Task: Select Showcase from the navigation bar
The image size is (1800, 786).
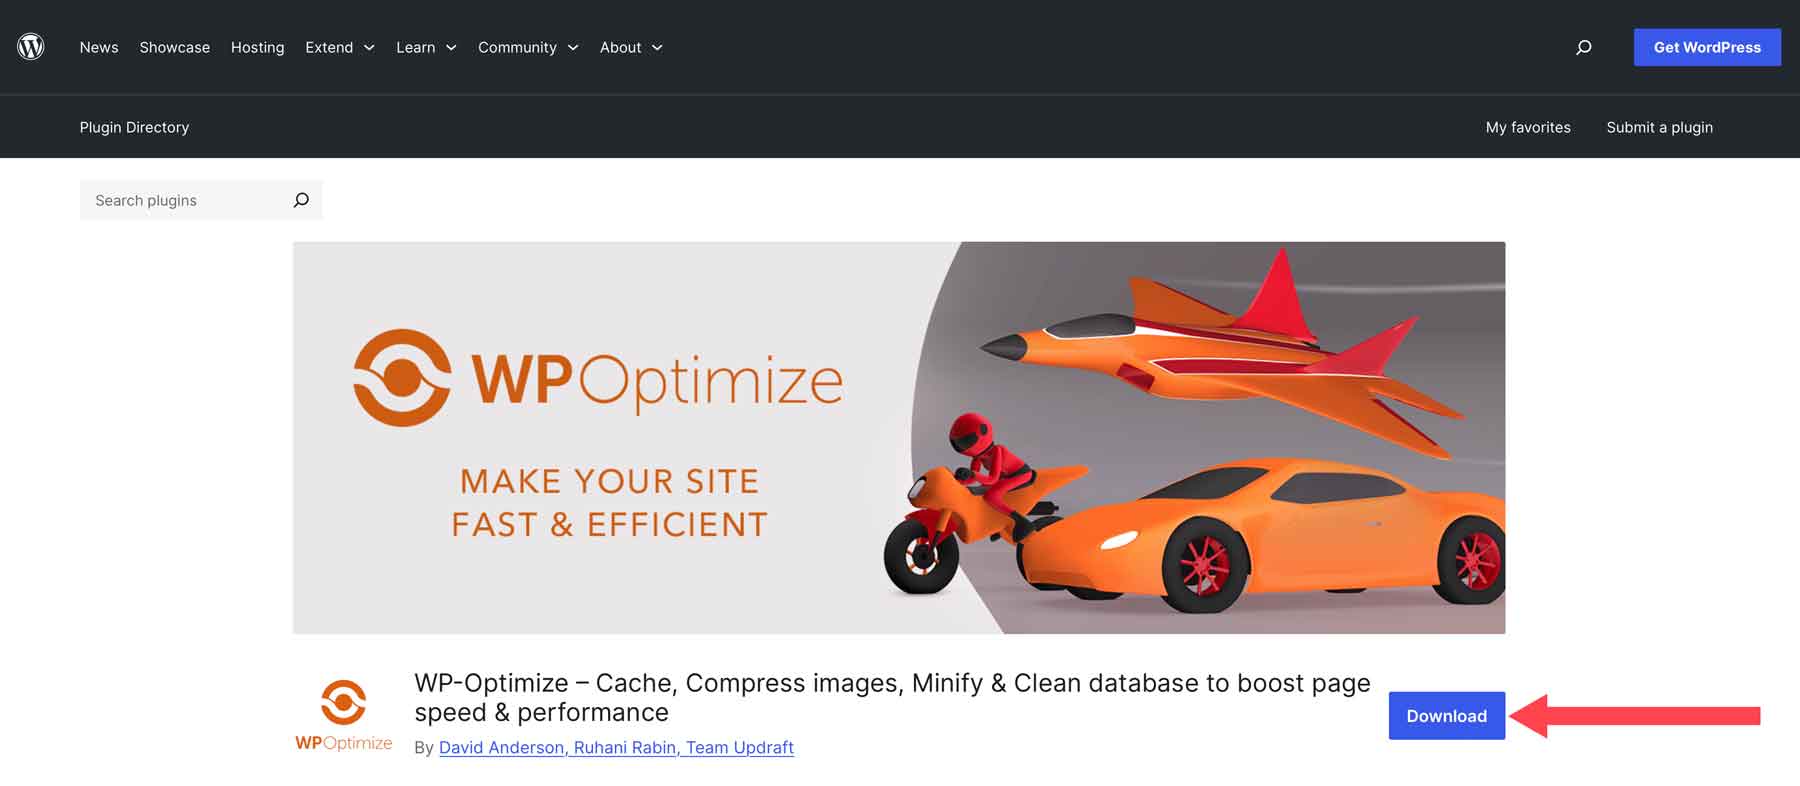Action: tap(174, 47)
